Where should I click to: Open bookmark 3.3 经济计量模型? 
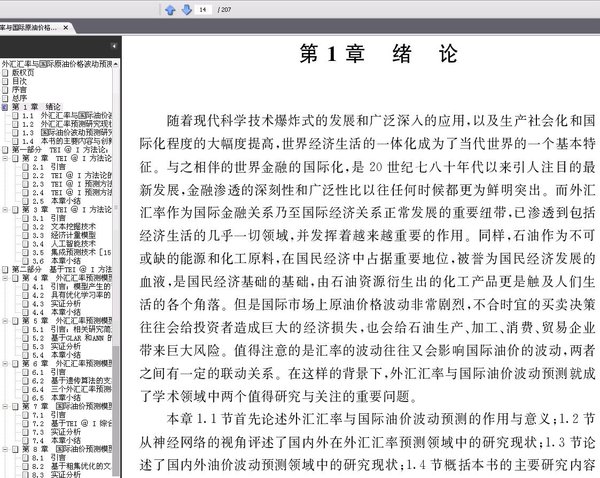[x=64, y=235]
